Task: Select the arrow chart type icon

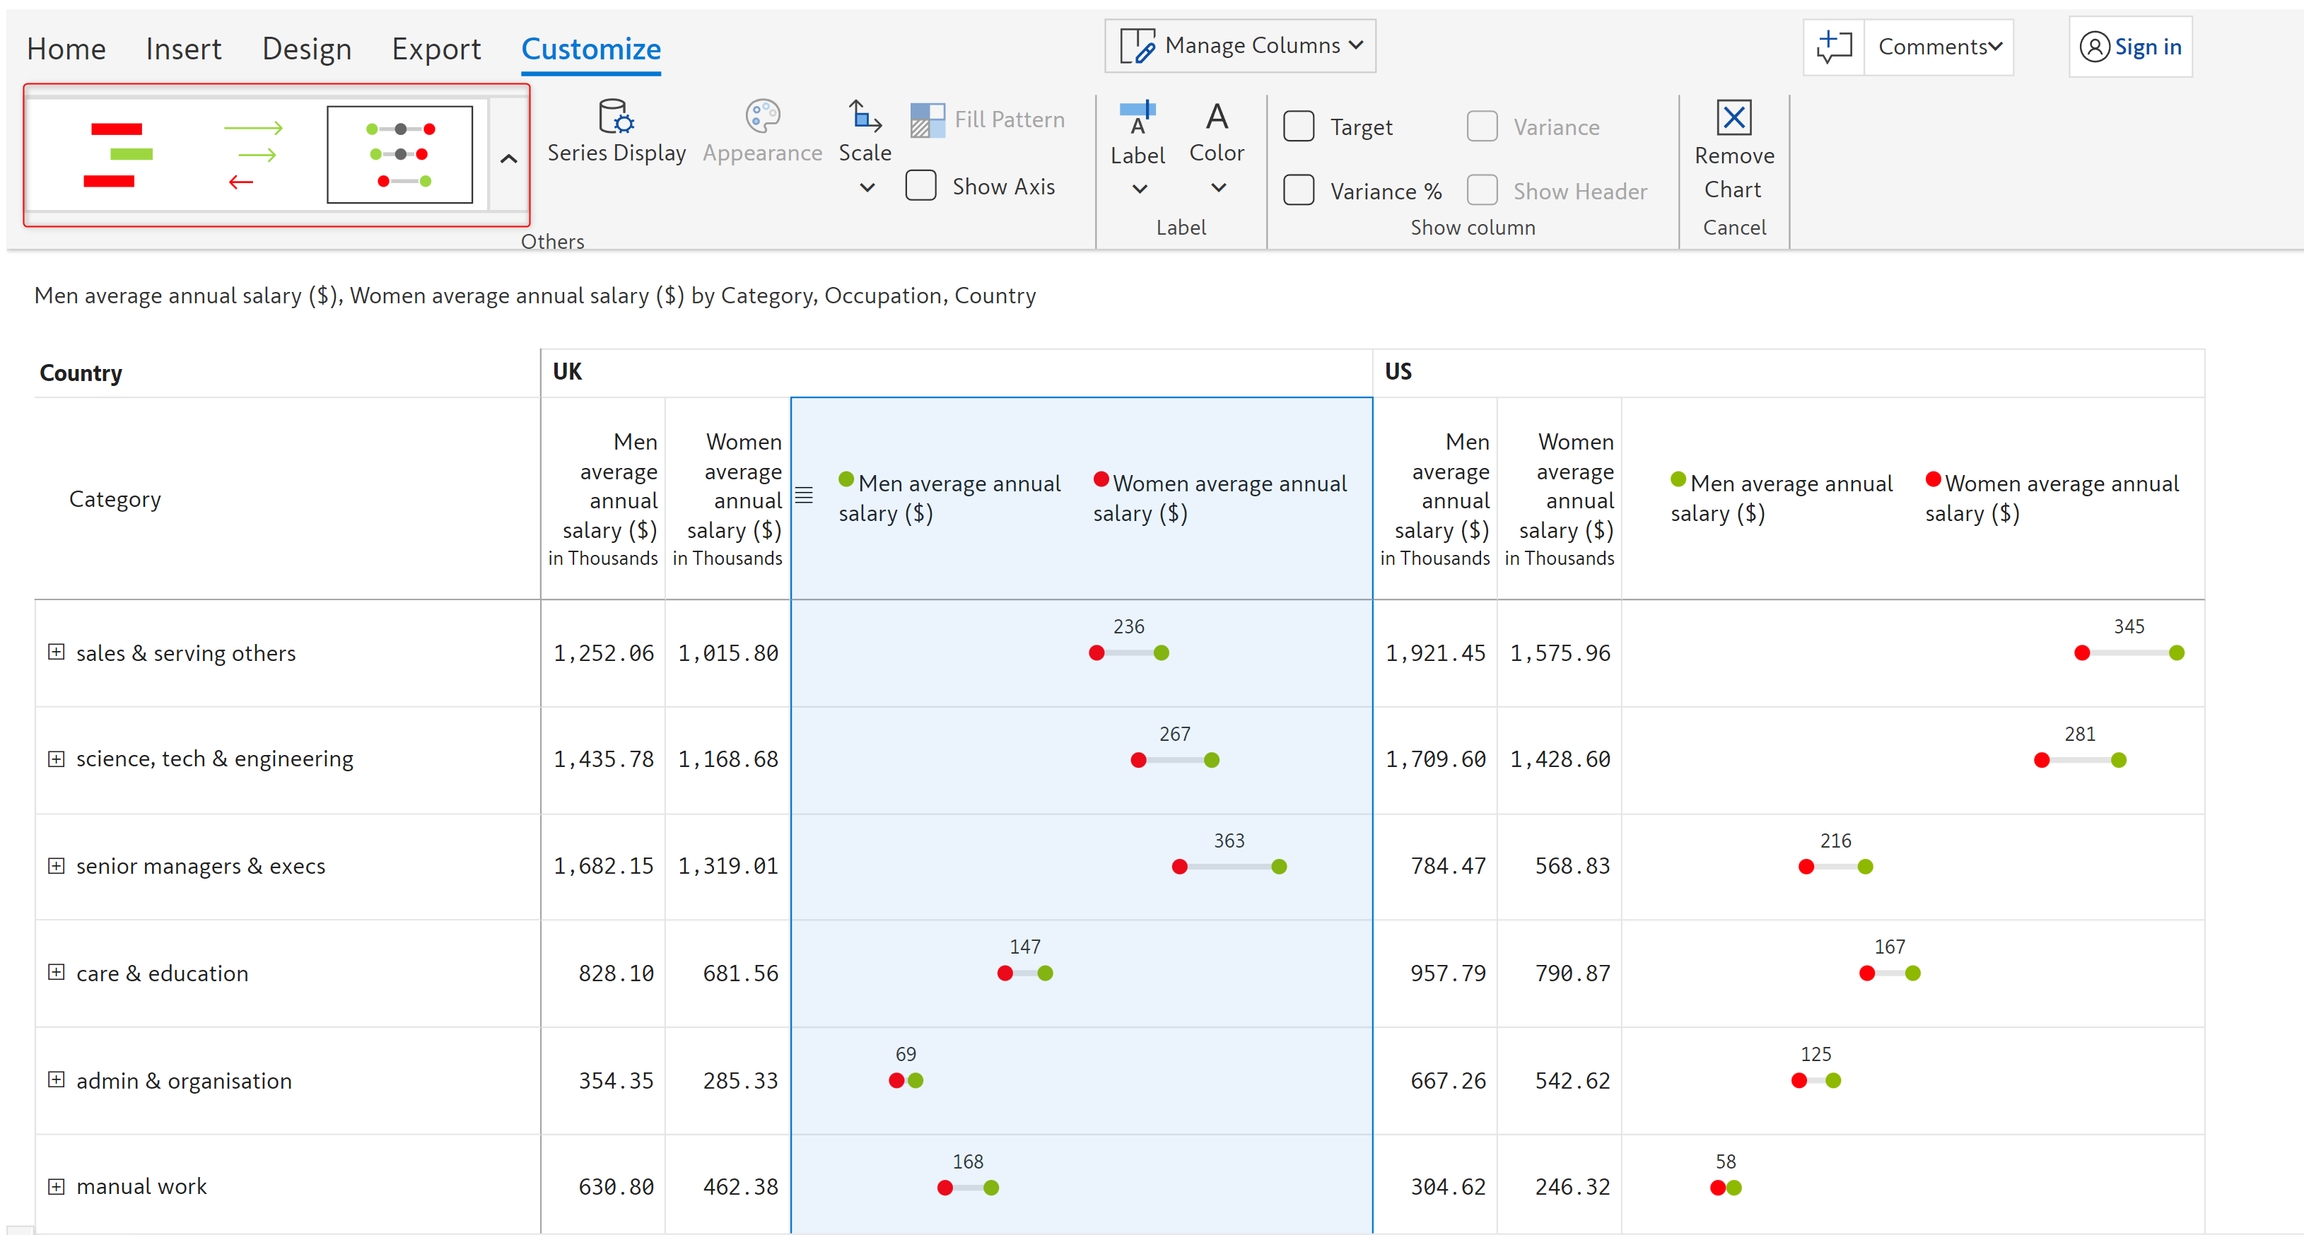Action: point(253,155)
